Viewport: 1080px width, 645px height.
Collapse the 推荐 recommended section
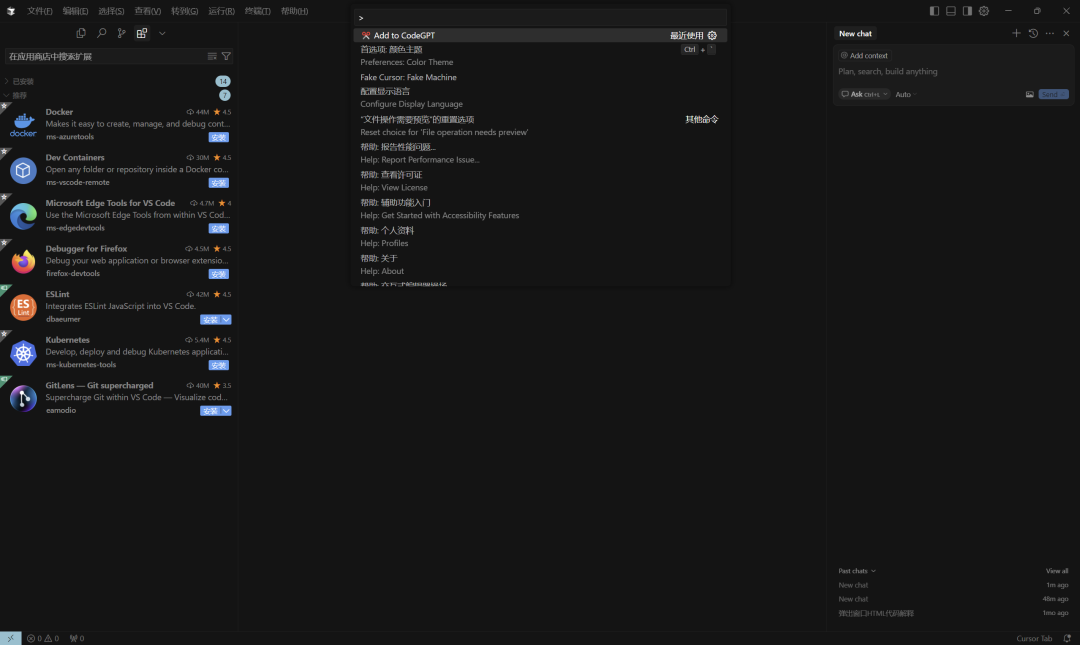tap(117, 95)
